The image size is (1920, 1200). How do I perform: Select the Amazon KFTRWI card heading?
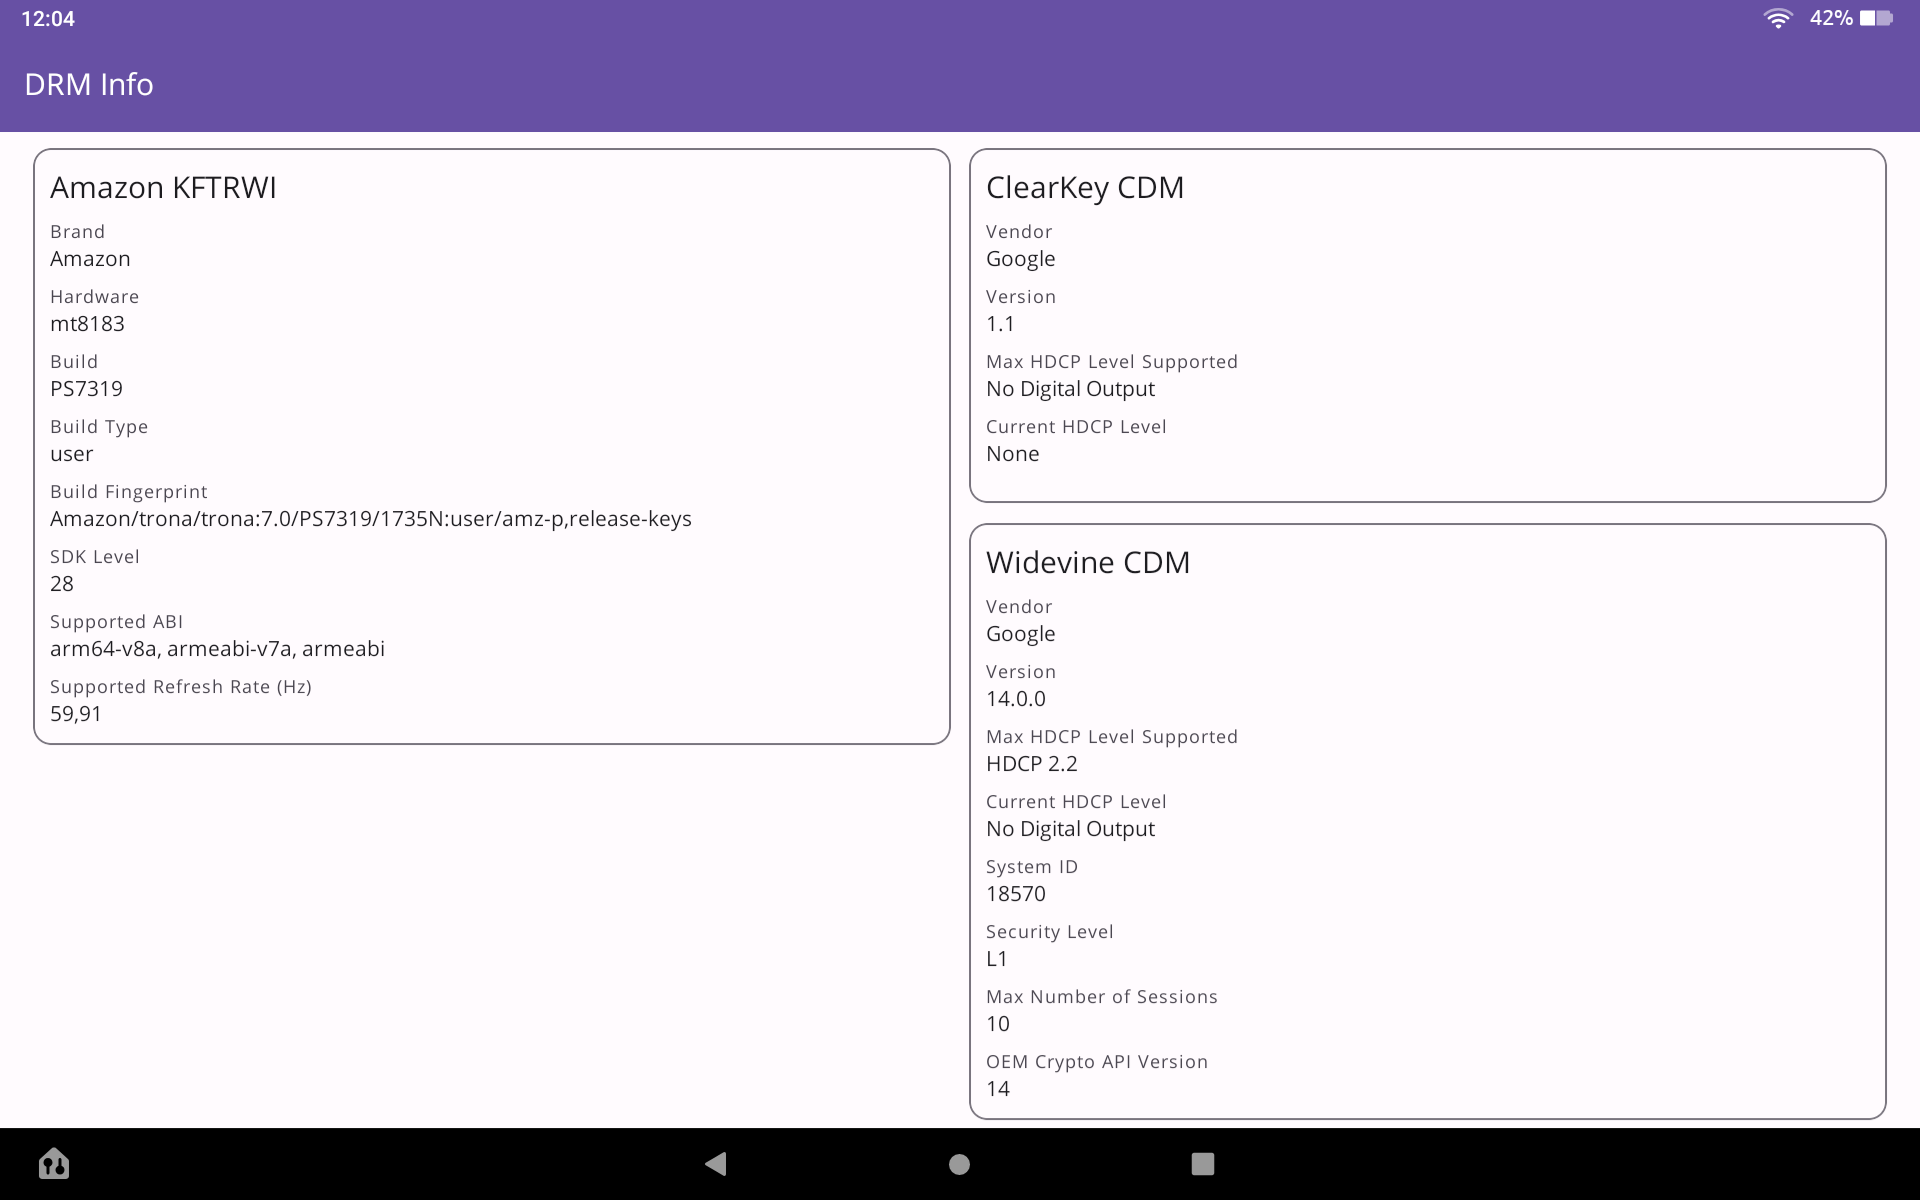[x=163, y=188]
